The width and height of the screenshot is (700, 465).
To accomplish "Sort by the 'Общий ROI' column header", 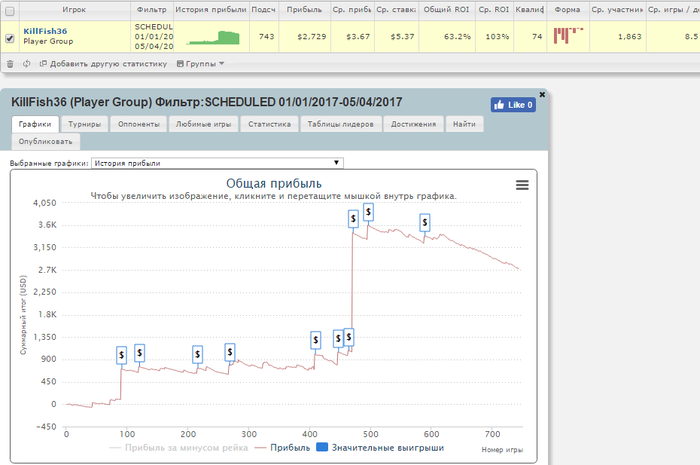I will [x=446, y=9].
